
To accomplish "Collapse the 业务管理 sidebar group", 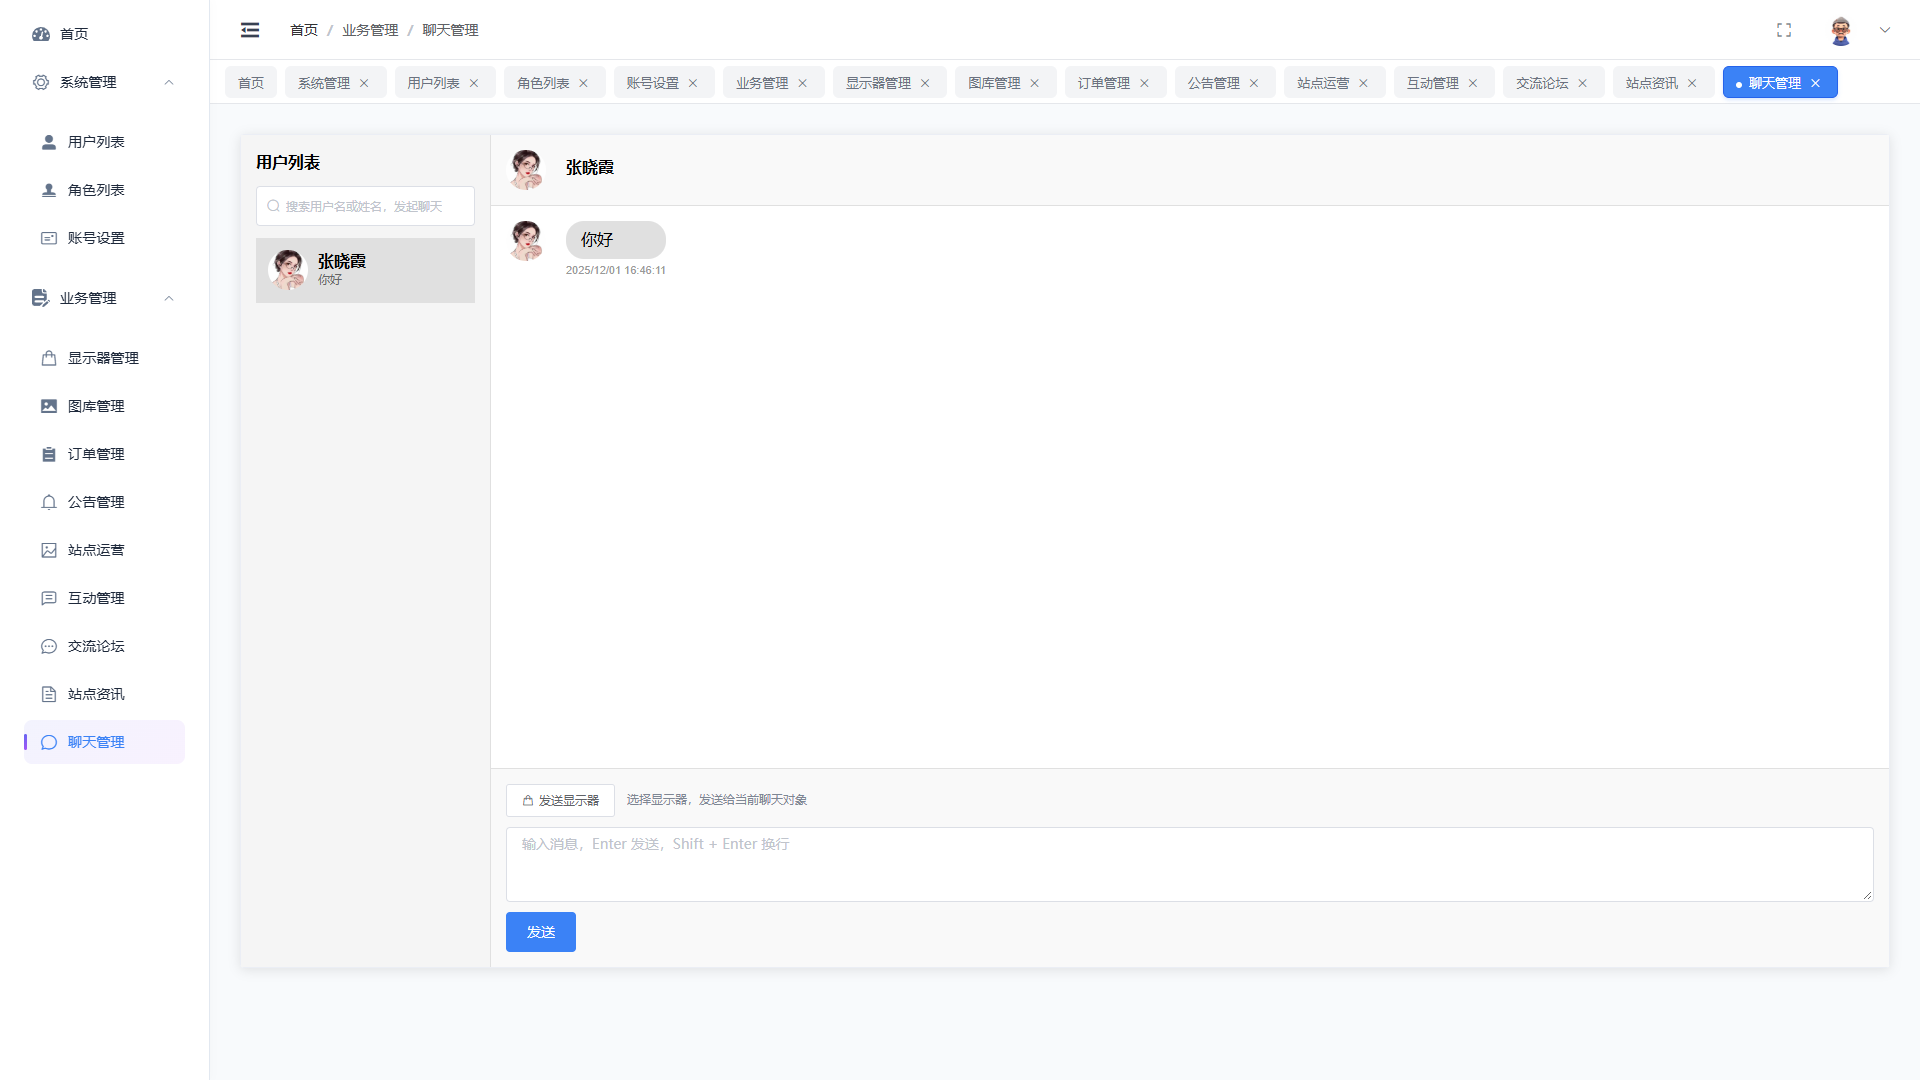I will point(104,298).
